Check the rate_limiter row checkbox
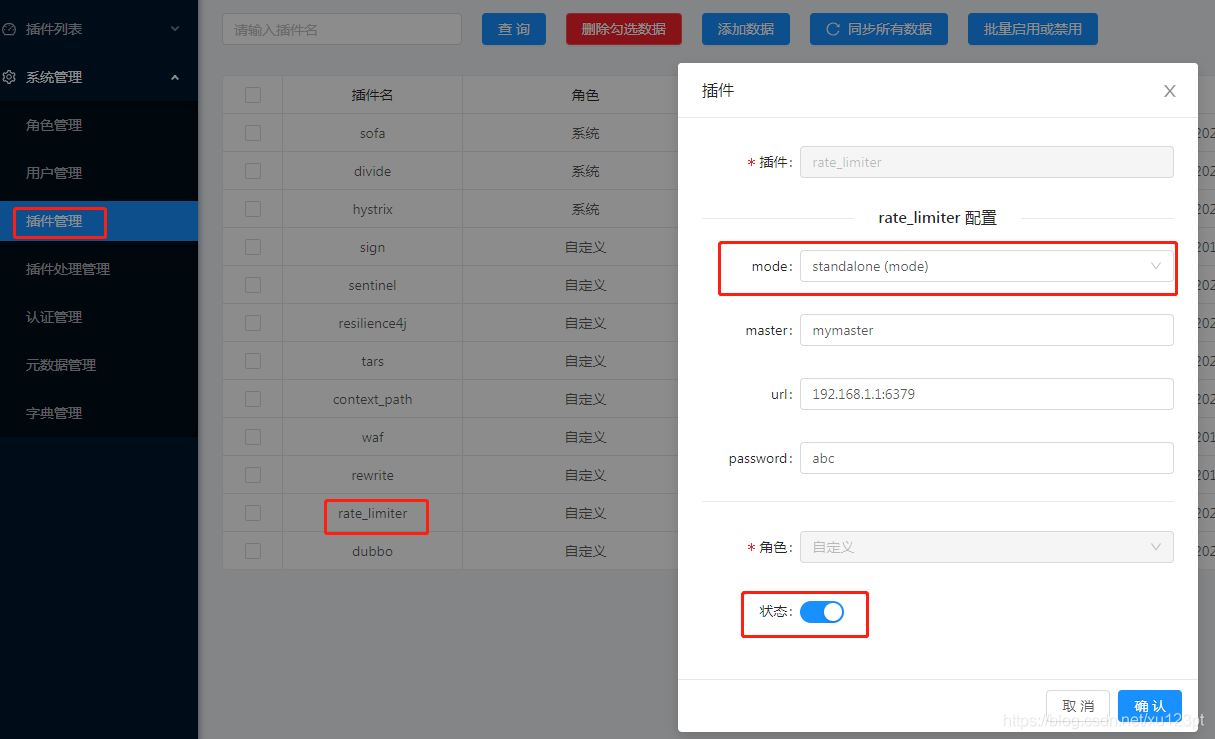Image resolution: width=1215 pixels, height=739 pixels. pyautogui.click(x=253, y=513)
